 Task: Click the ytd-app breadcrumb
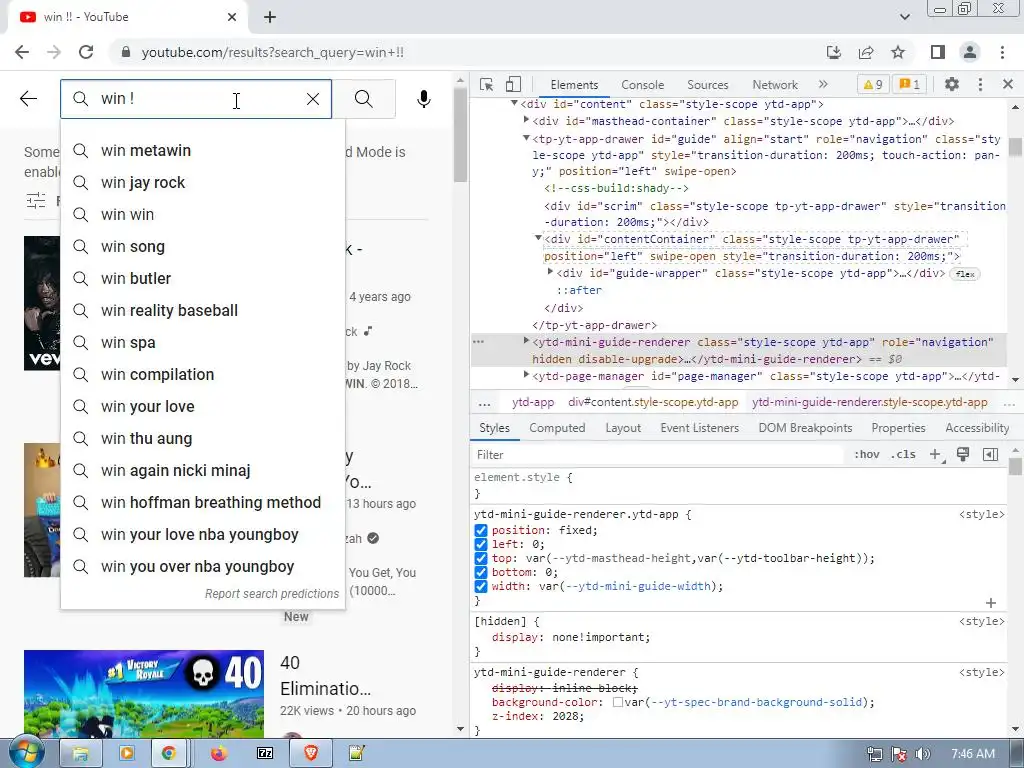[533, 402]
